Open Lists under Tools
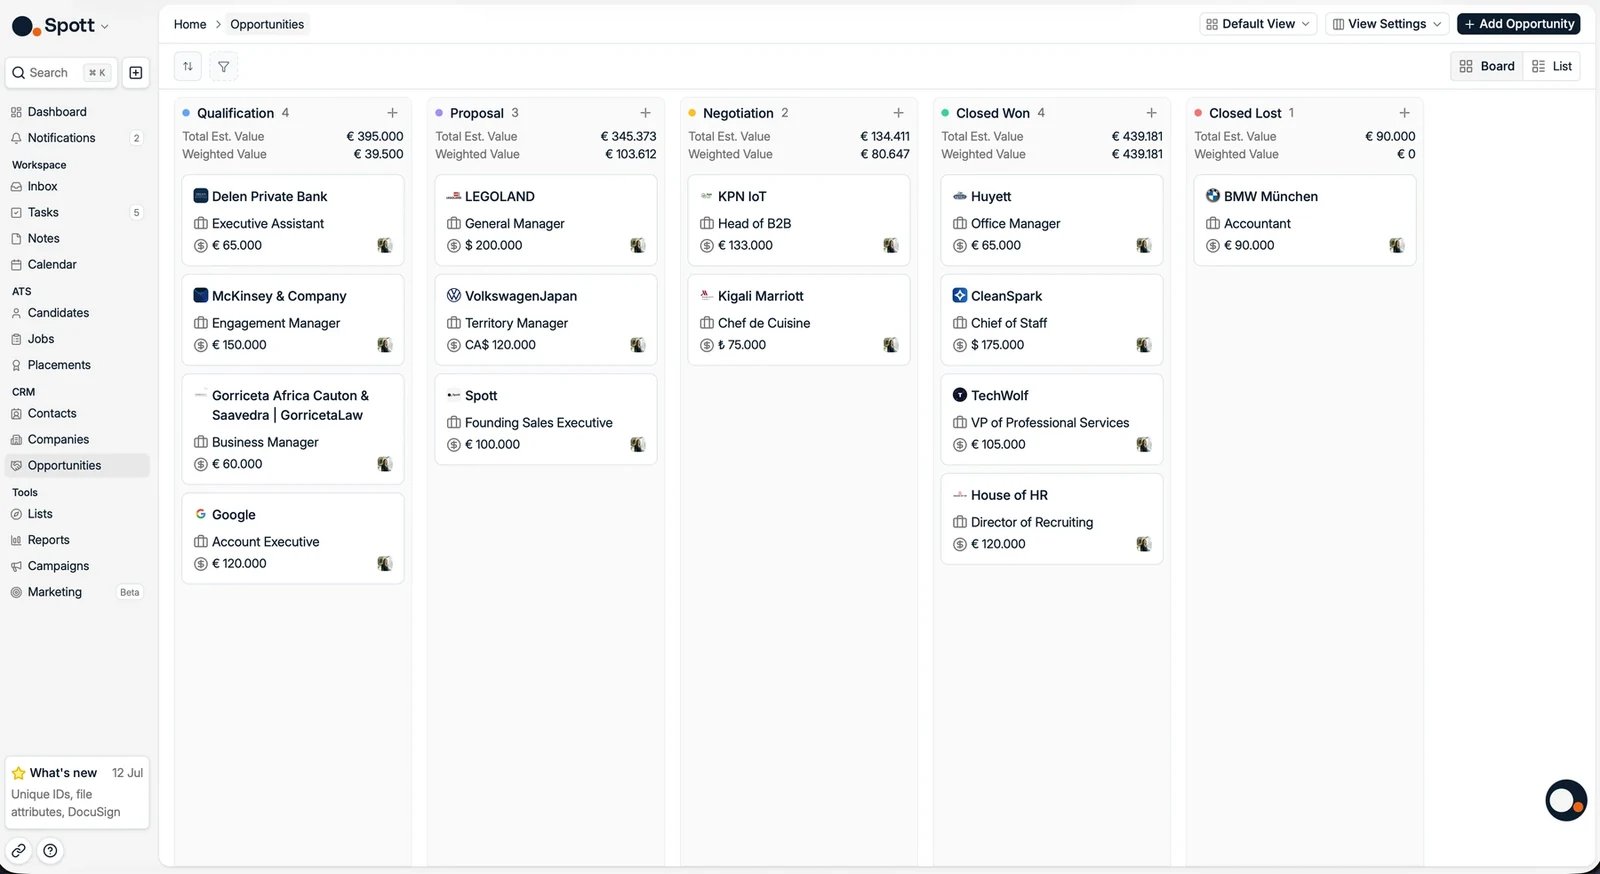 (x=77, y=514)
